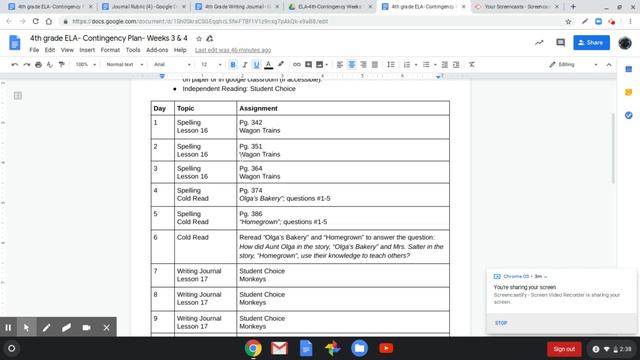Show the document outline icon
Viewport: 640px width, 360px height.
point(18,96)
